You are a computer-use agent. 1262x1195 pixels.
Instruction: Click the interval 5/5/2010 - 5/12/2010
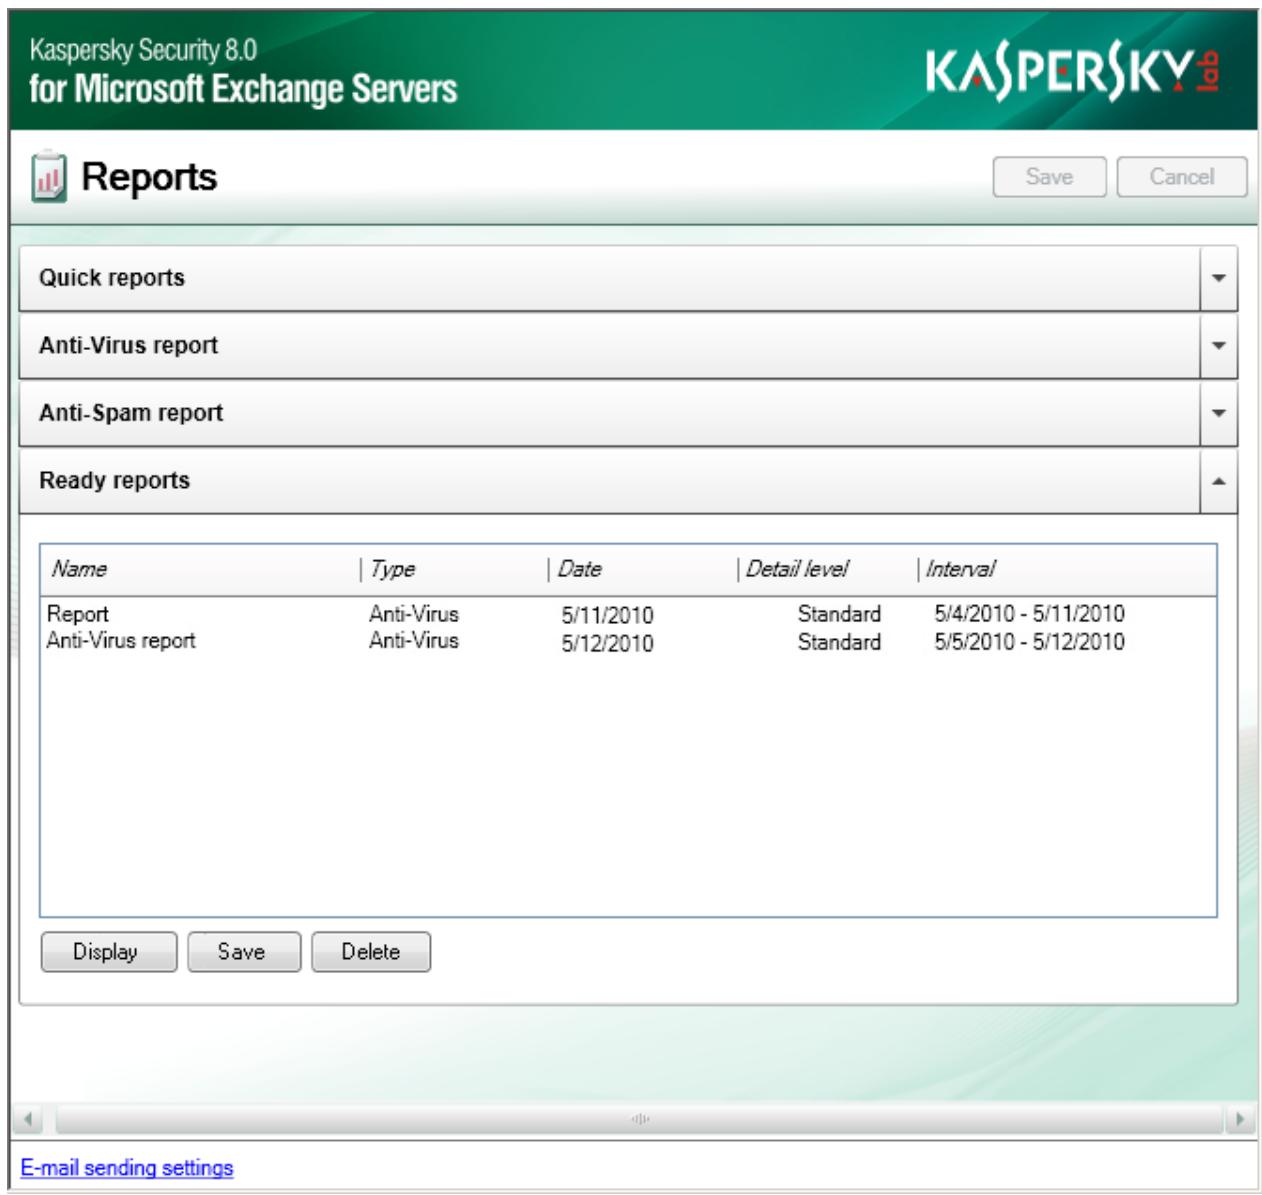[1029, 641]
